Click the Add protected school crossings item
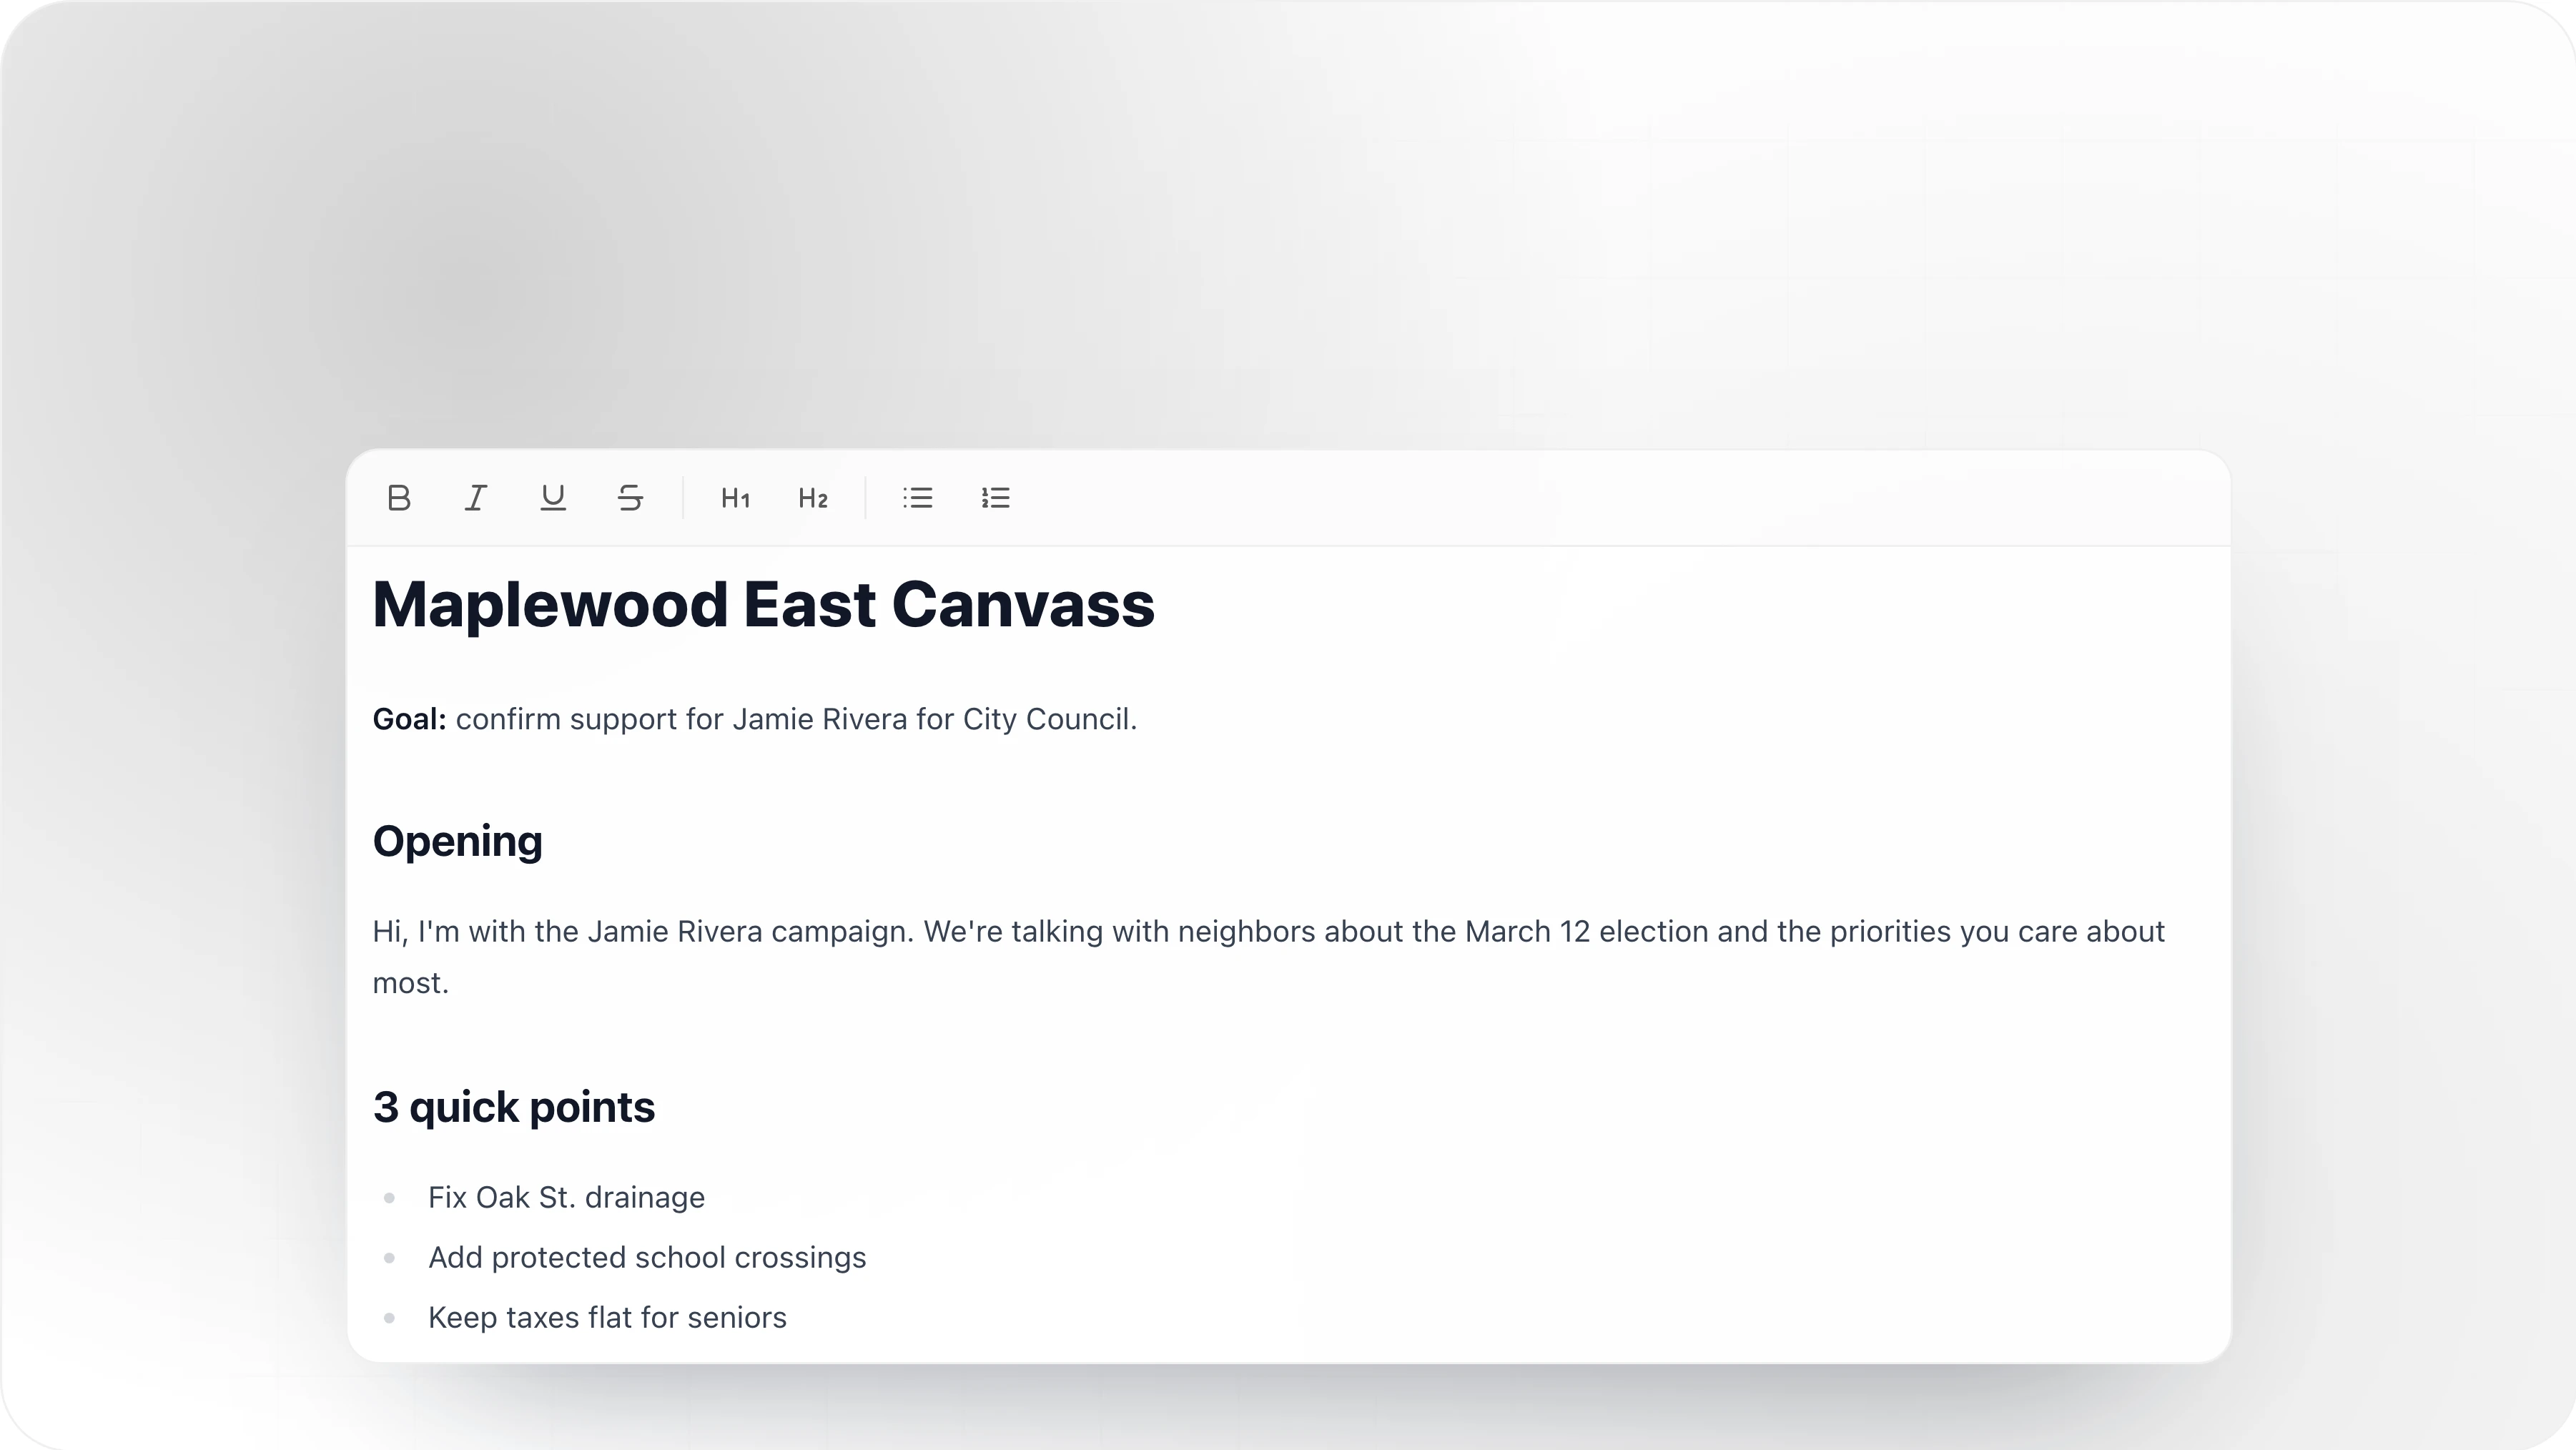 point(648,1257)
